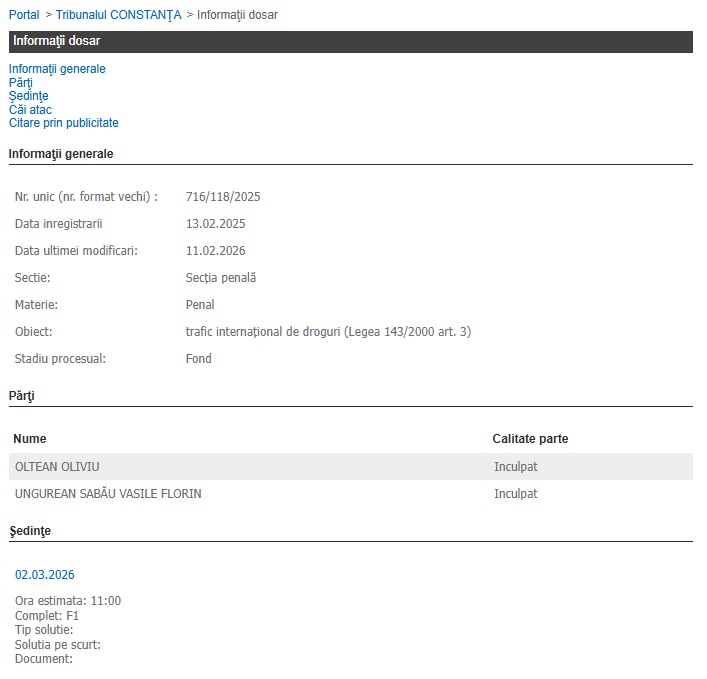Go to Tribunalul CONSTANȚA breadcrumb link

click(118, 15)
